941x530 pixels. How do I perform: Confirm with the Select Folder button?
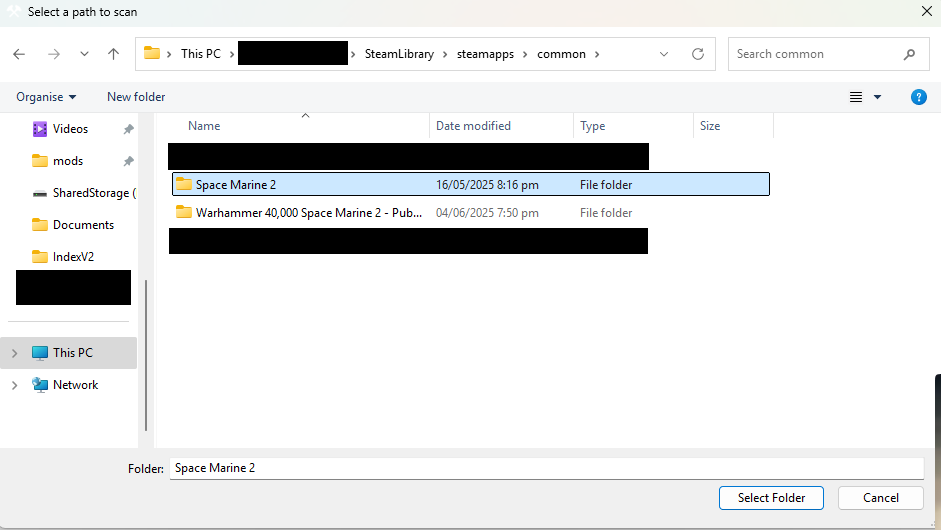point(771,498)
